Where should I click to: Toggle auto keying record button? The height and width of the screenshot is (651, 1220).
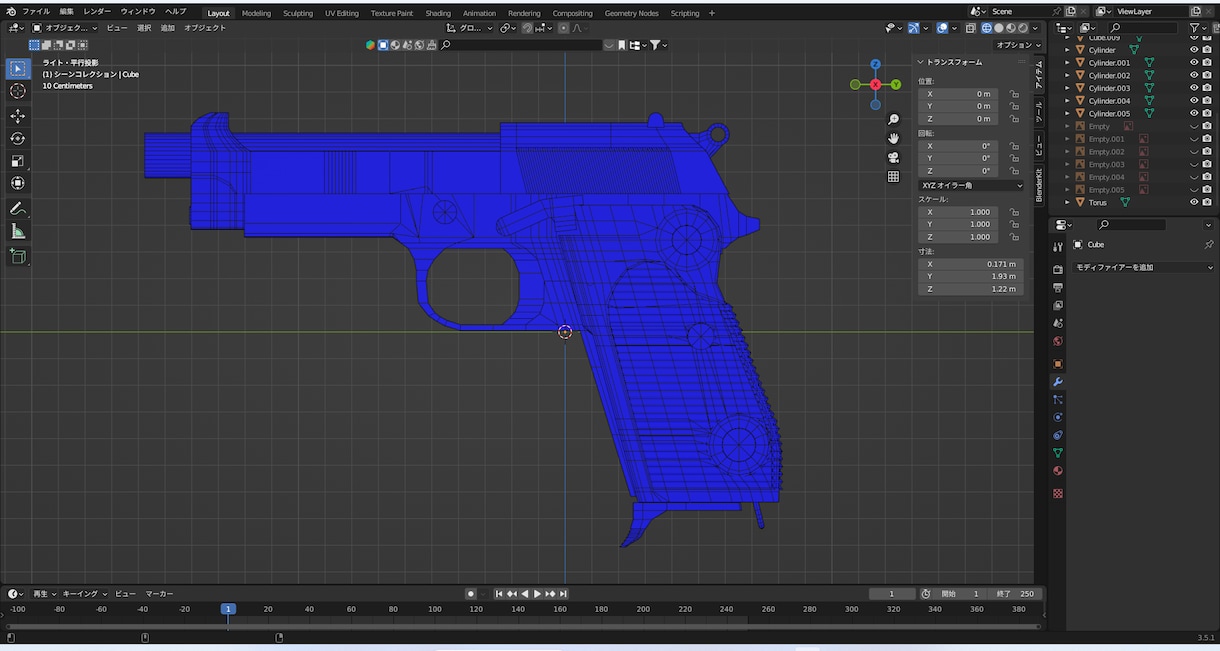coord(471,594)
